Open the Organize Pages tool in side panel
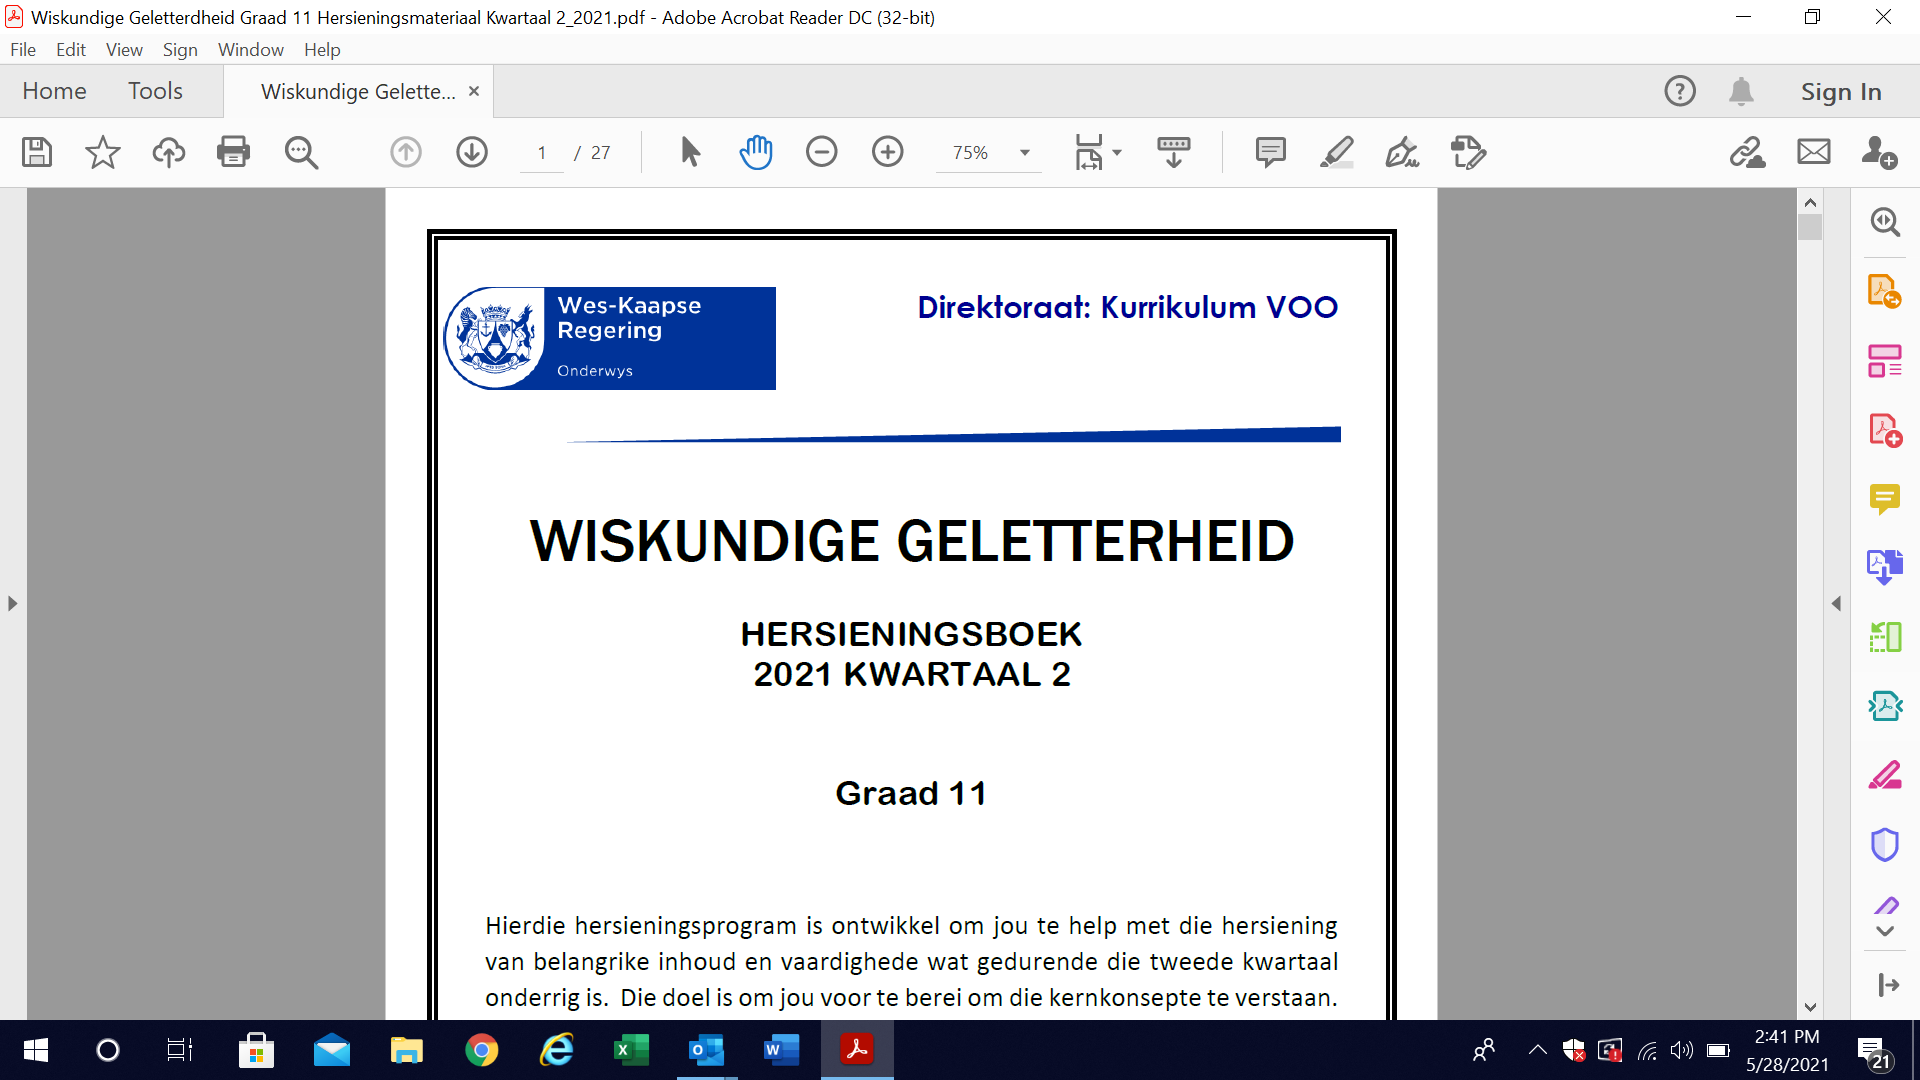The image size is (1920, 1080). click(1885, 361)
